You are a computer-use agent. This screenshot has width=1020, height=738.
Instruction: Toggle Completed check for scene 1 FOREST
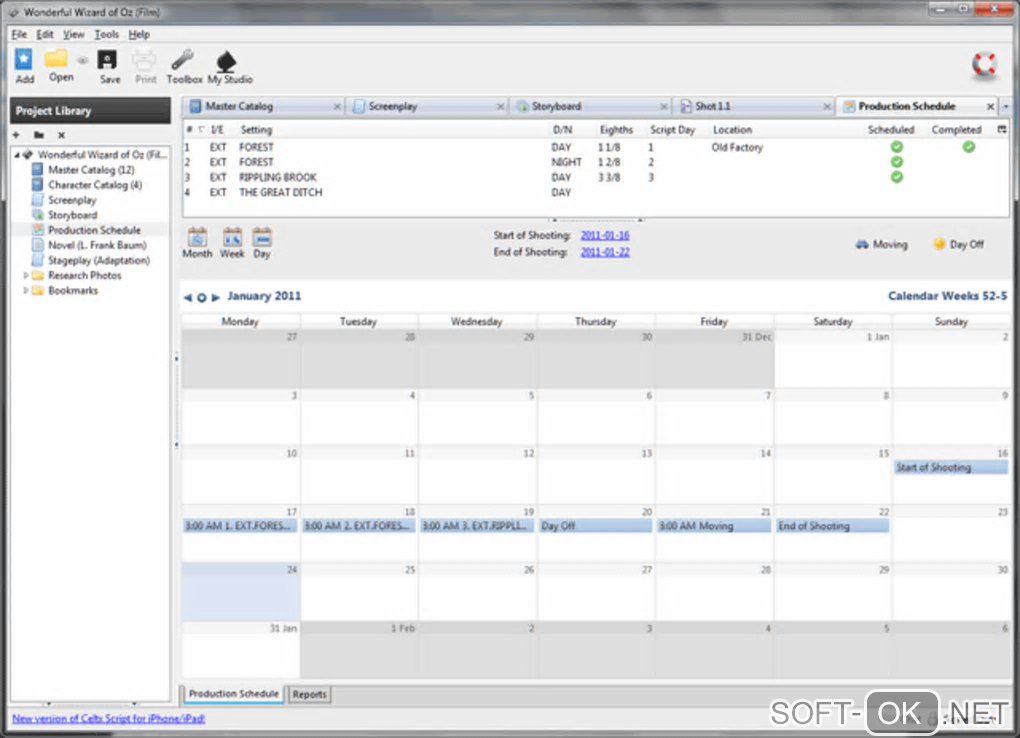tap(969, 147)
